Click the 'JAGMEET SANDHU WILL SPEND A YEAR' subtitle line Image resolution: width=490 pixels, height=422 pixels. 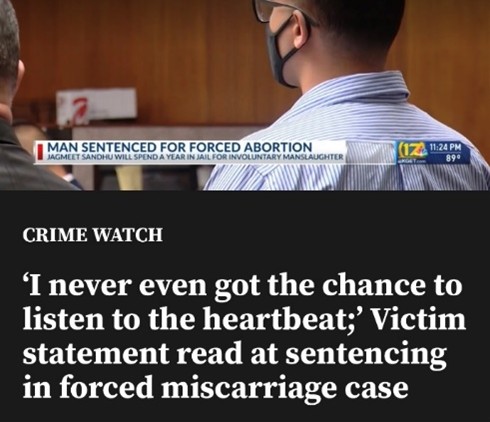pyautogui.click(x=195, y=157)
